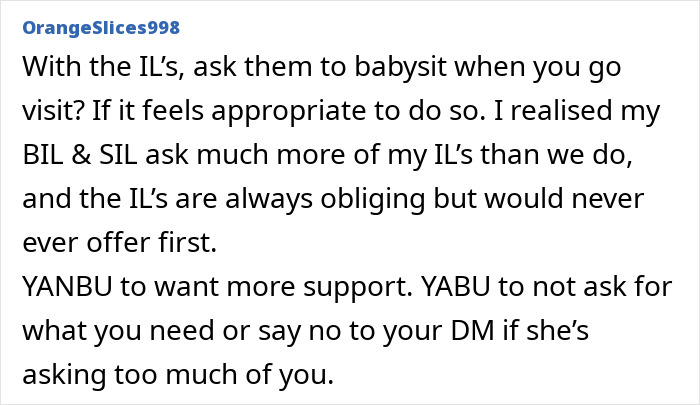This screenshot has height=405, width=700.
Task: Select the word "appropriate" in the comment
Action: 288,111
